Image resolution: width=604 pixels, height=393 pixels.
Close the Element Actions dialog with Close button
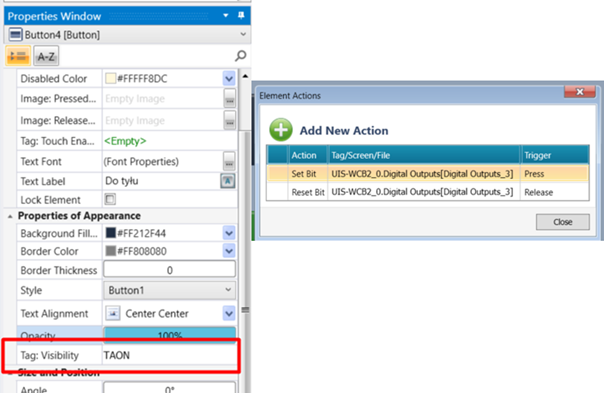click(x=562, y=222)
